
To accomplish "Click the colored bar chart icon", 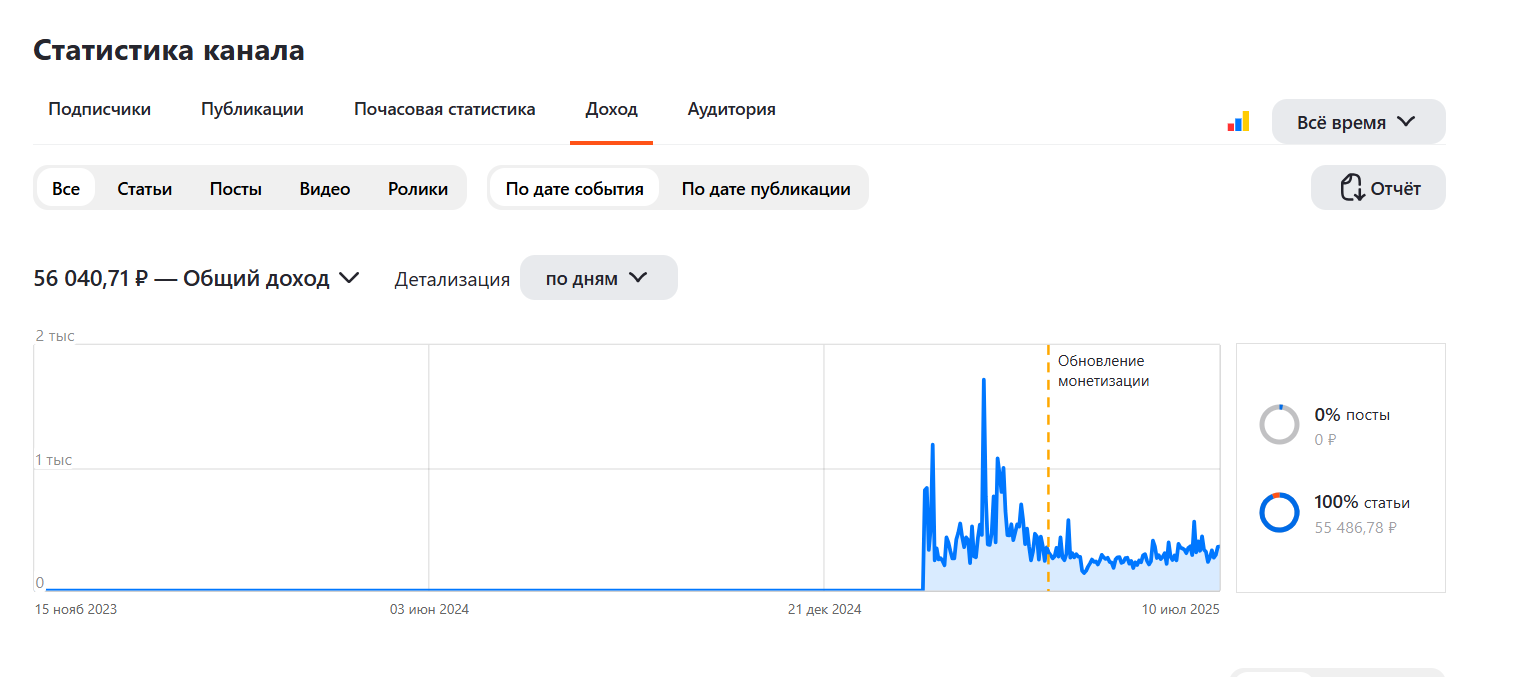I will [1238, 122].
